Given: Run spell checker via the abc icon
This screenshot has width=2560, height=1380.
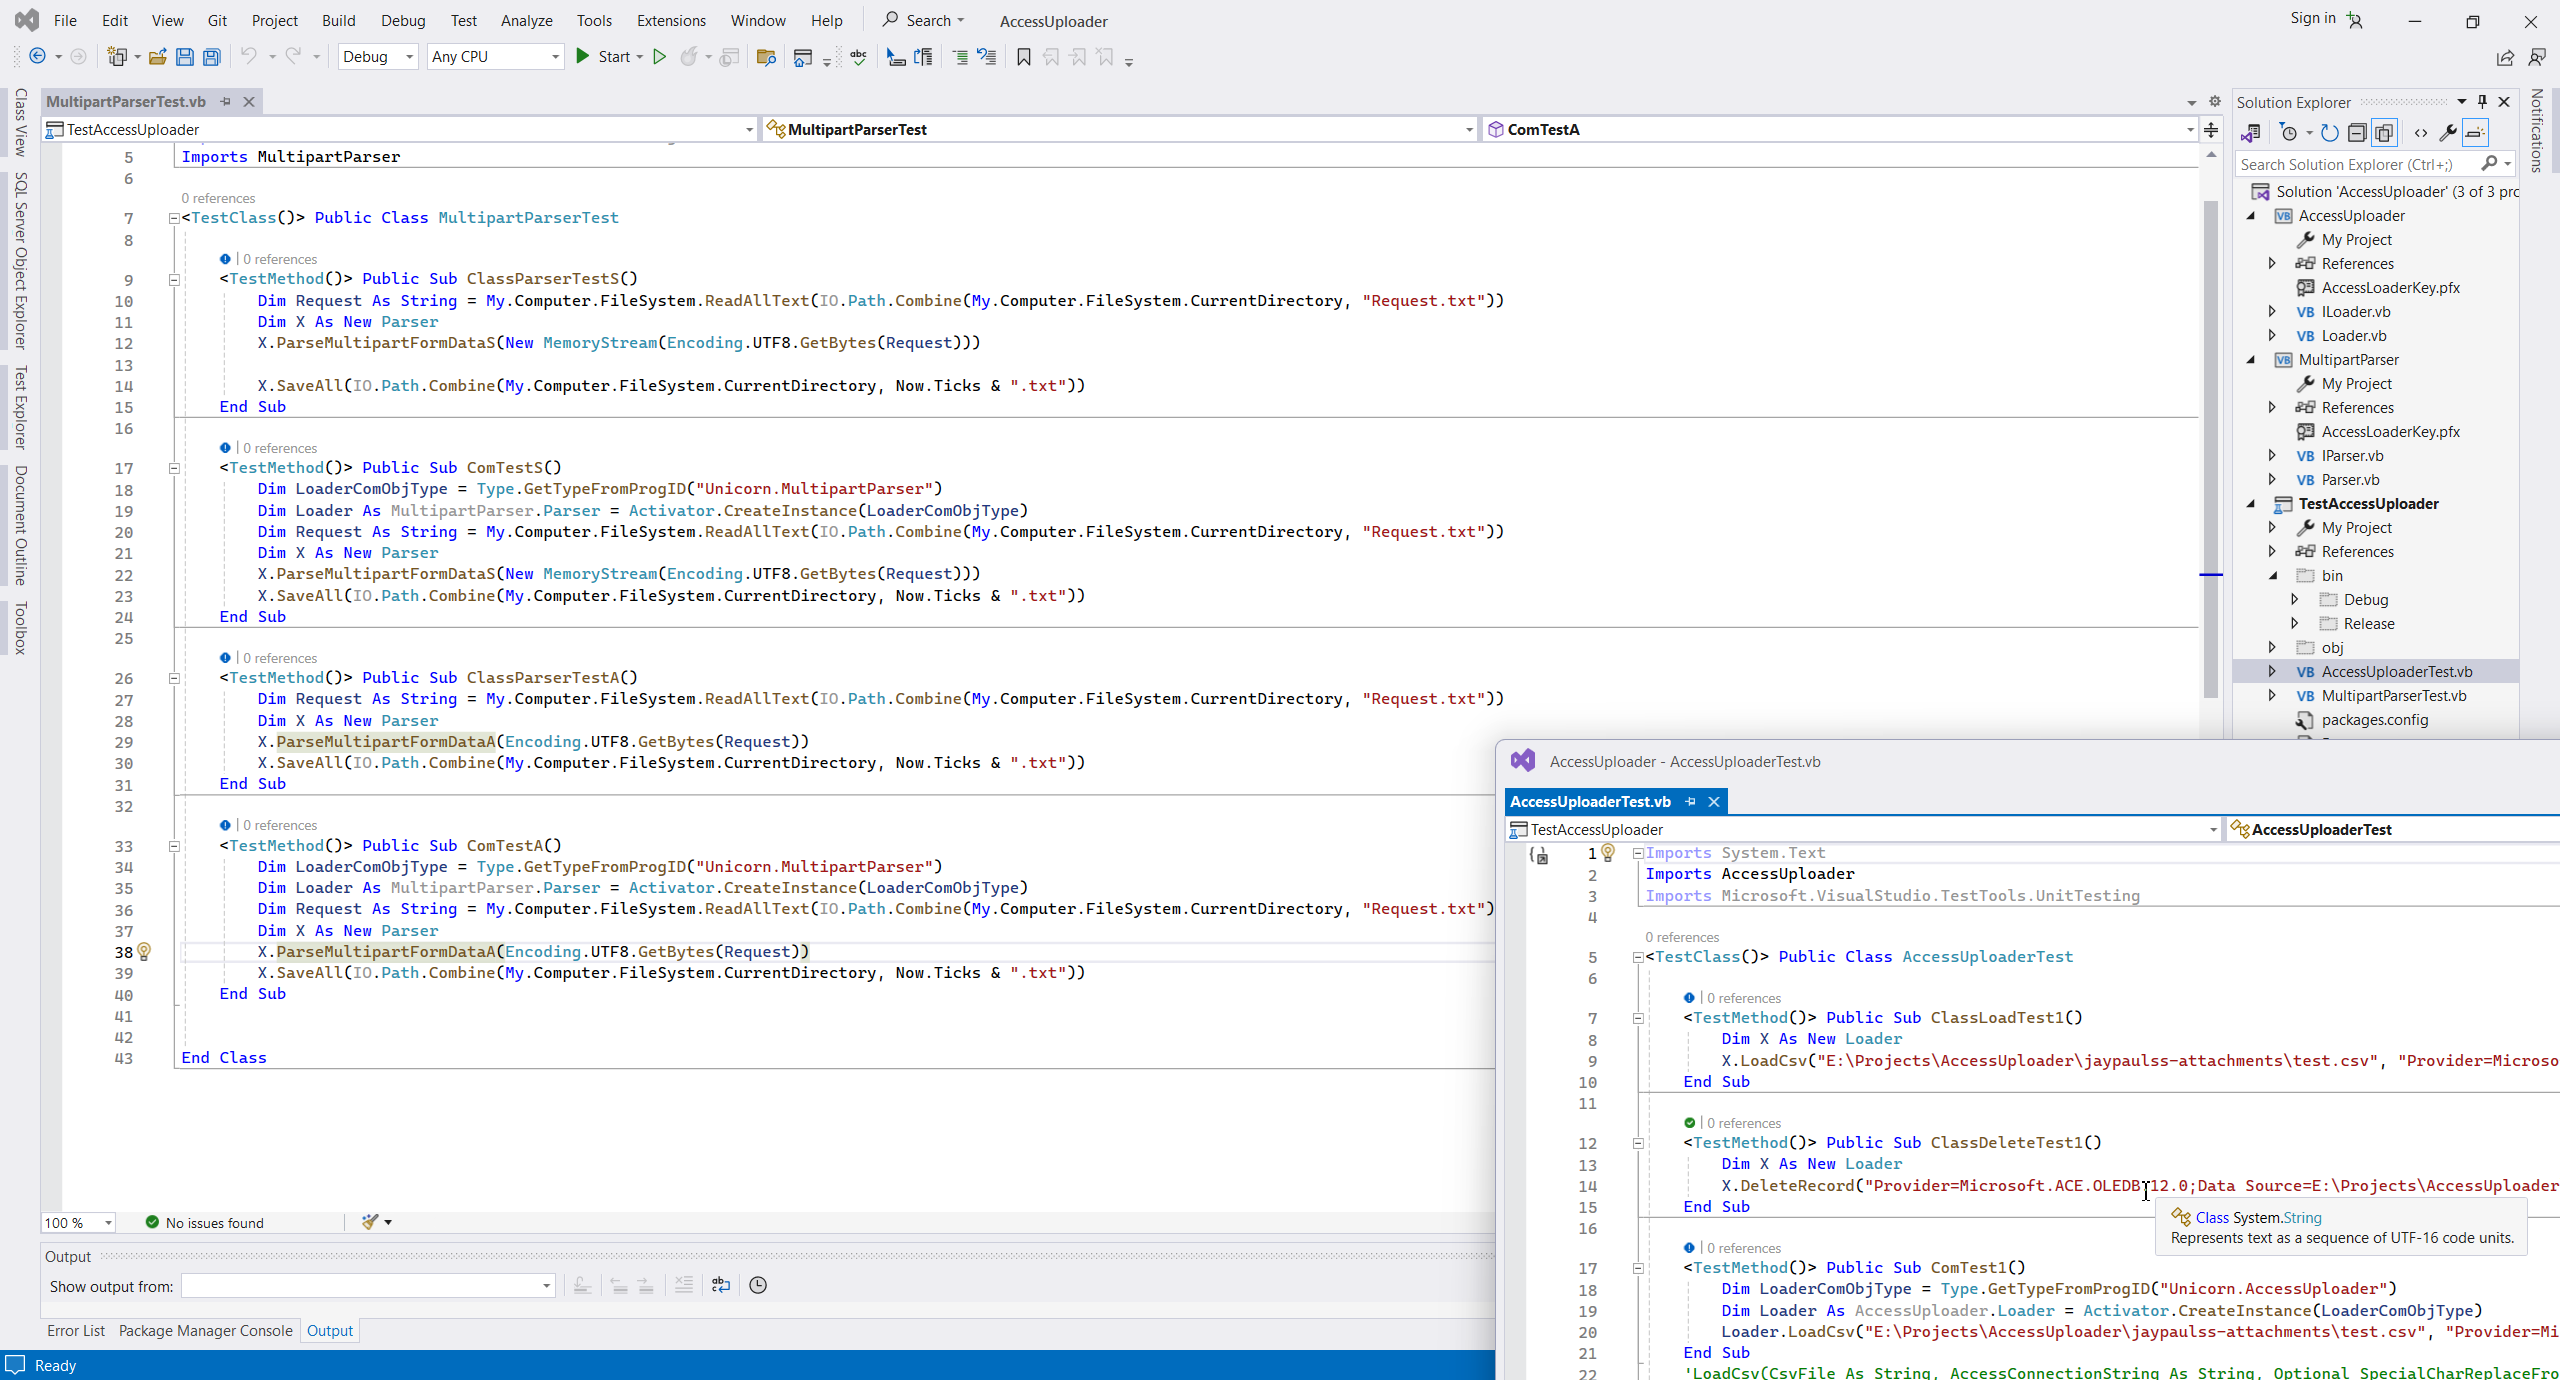Looking at the screenshot, I should (x=858, y=57).
